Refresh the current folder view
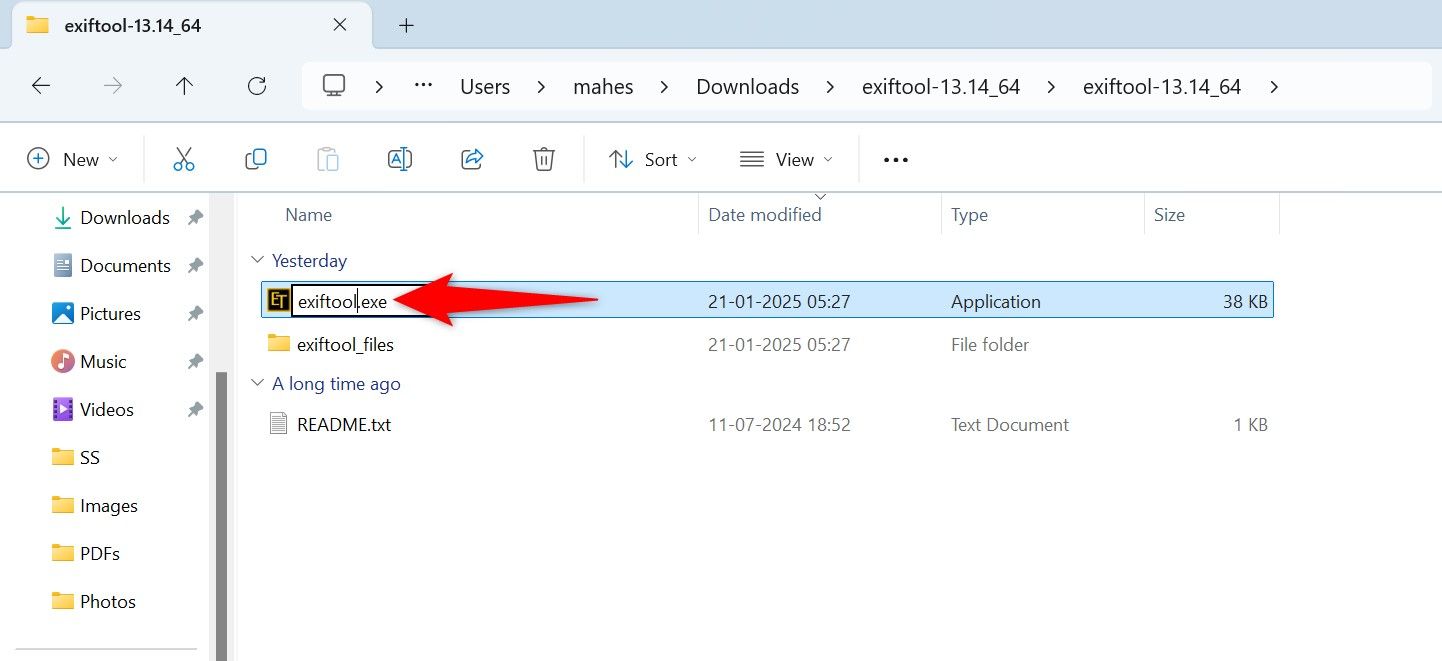Viewport: 1442px width, 661px height. [x=257, y=86]
